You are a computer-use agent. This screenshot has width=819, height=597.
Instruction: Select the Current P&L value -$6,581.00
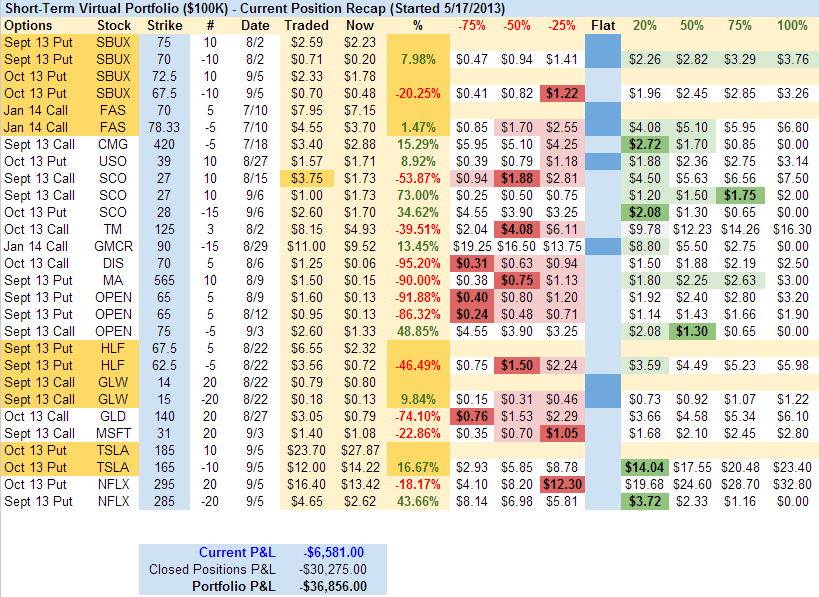pyautogui.click(x=334, y=553)
